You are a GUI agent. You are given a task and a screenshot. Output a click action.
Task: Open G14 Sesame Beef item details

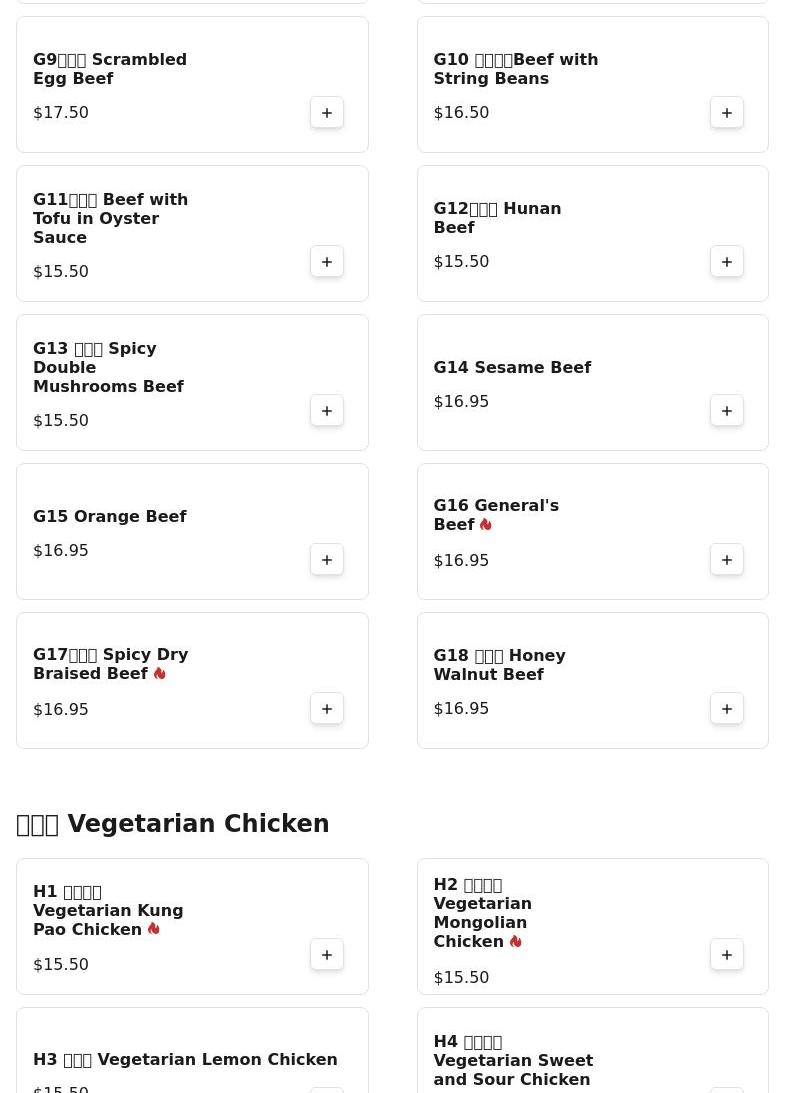[512, 368]
